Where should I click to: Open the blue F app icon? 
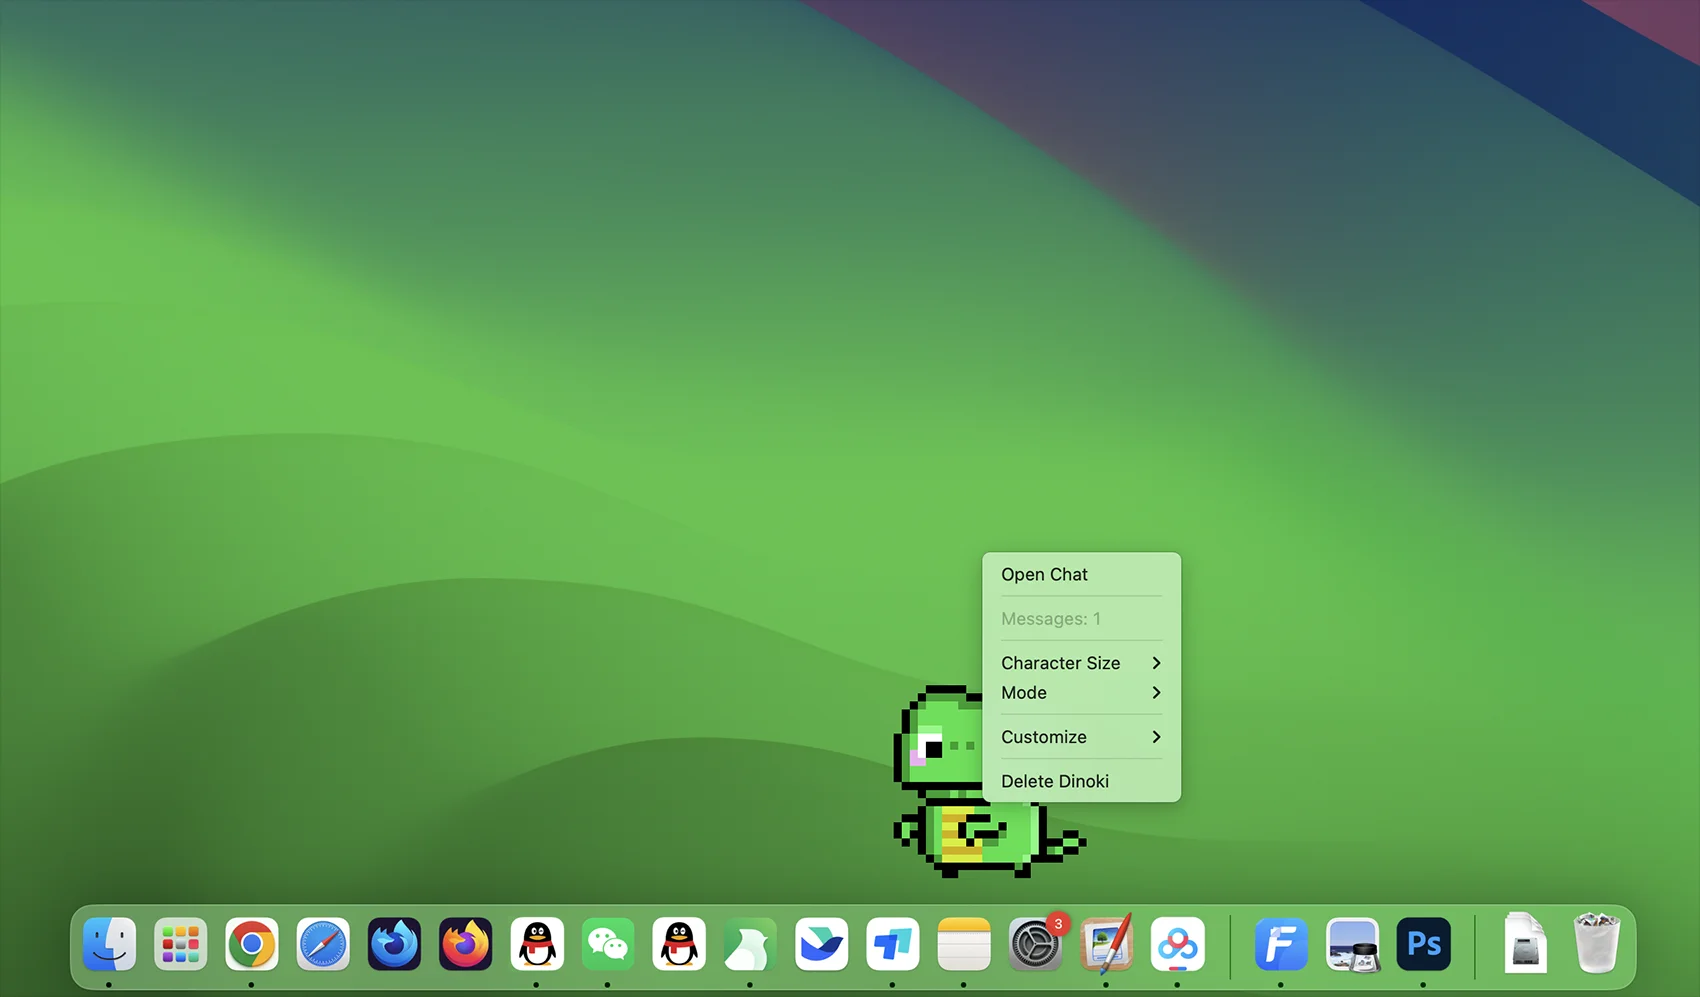pos(1281,944)
